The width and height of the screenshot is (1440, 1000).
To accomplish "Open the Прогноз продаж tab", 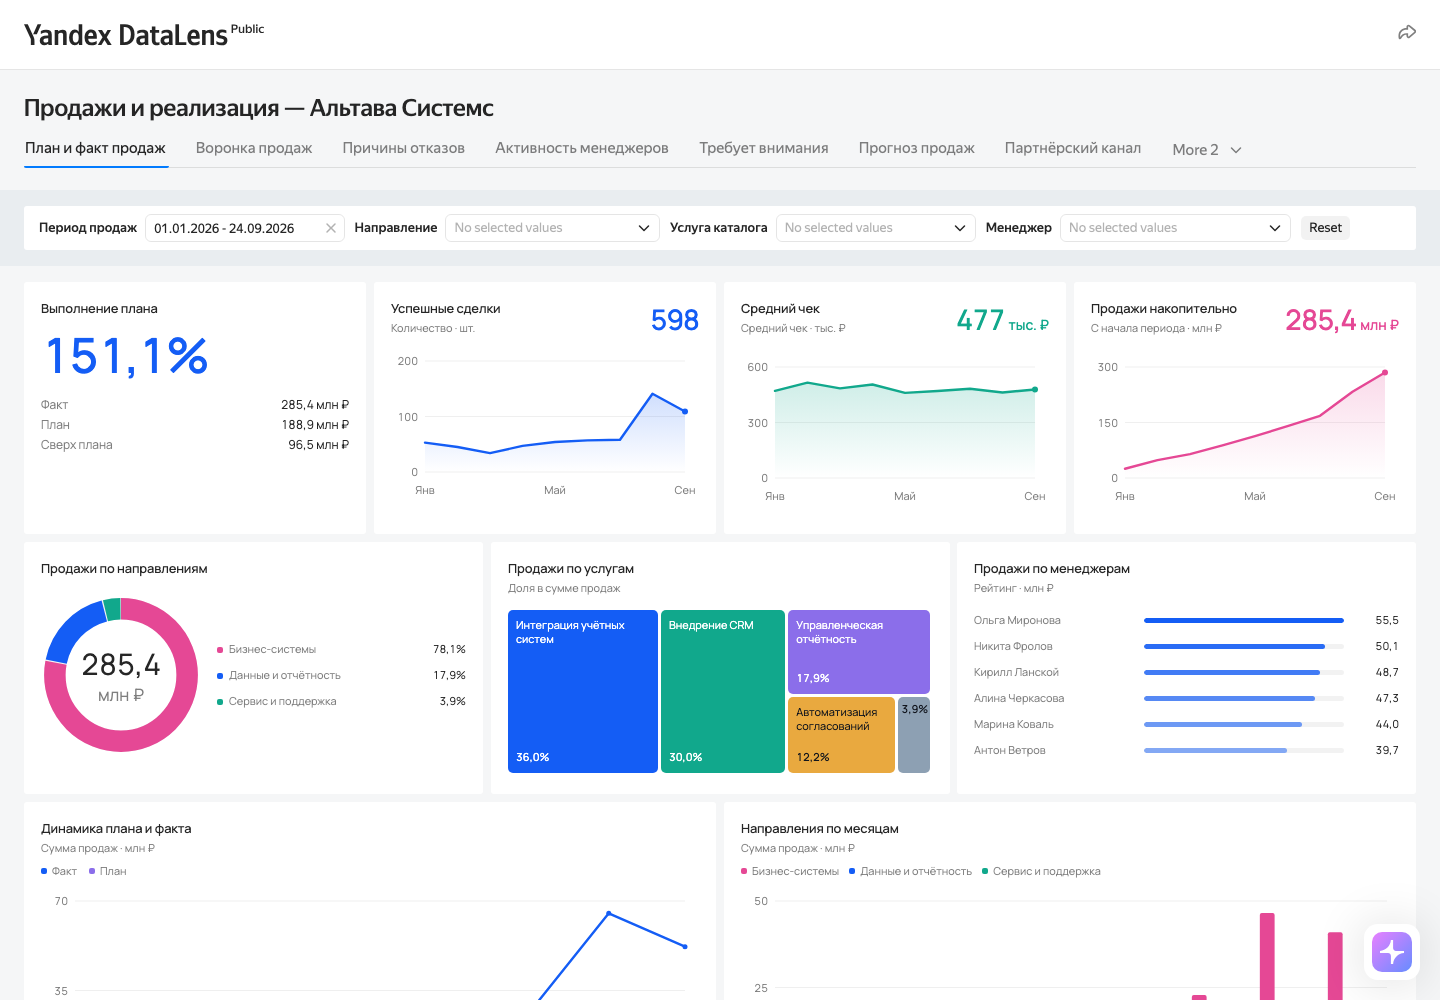I will [x=917, y=148].
